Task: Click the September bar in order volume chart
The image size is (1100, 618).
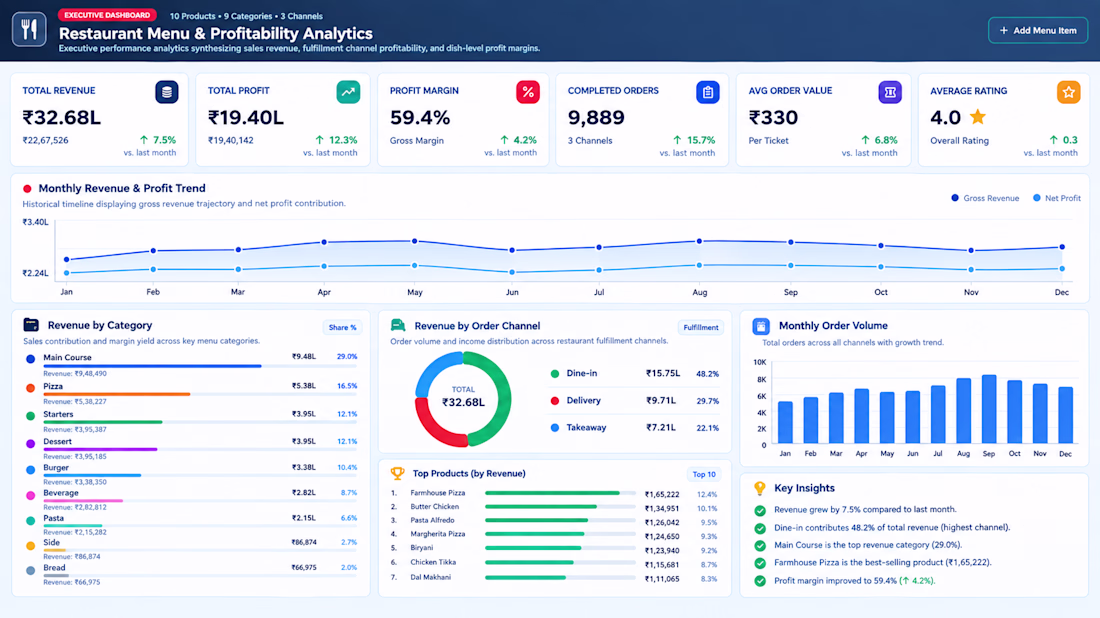Action: (989, 409)
